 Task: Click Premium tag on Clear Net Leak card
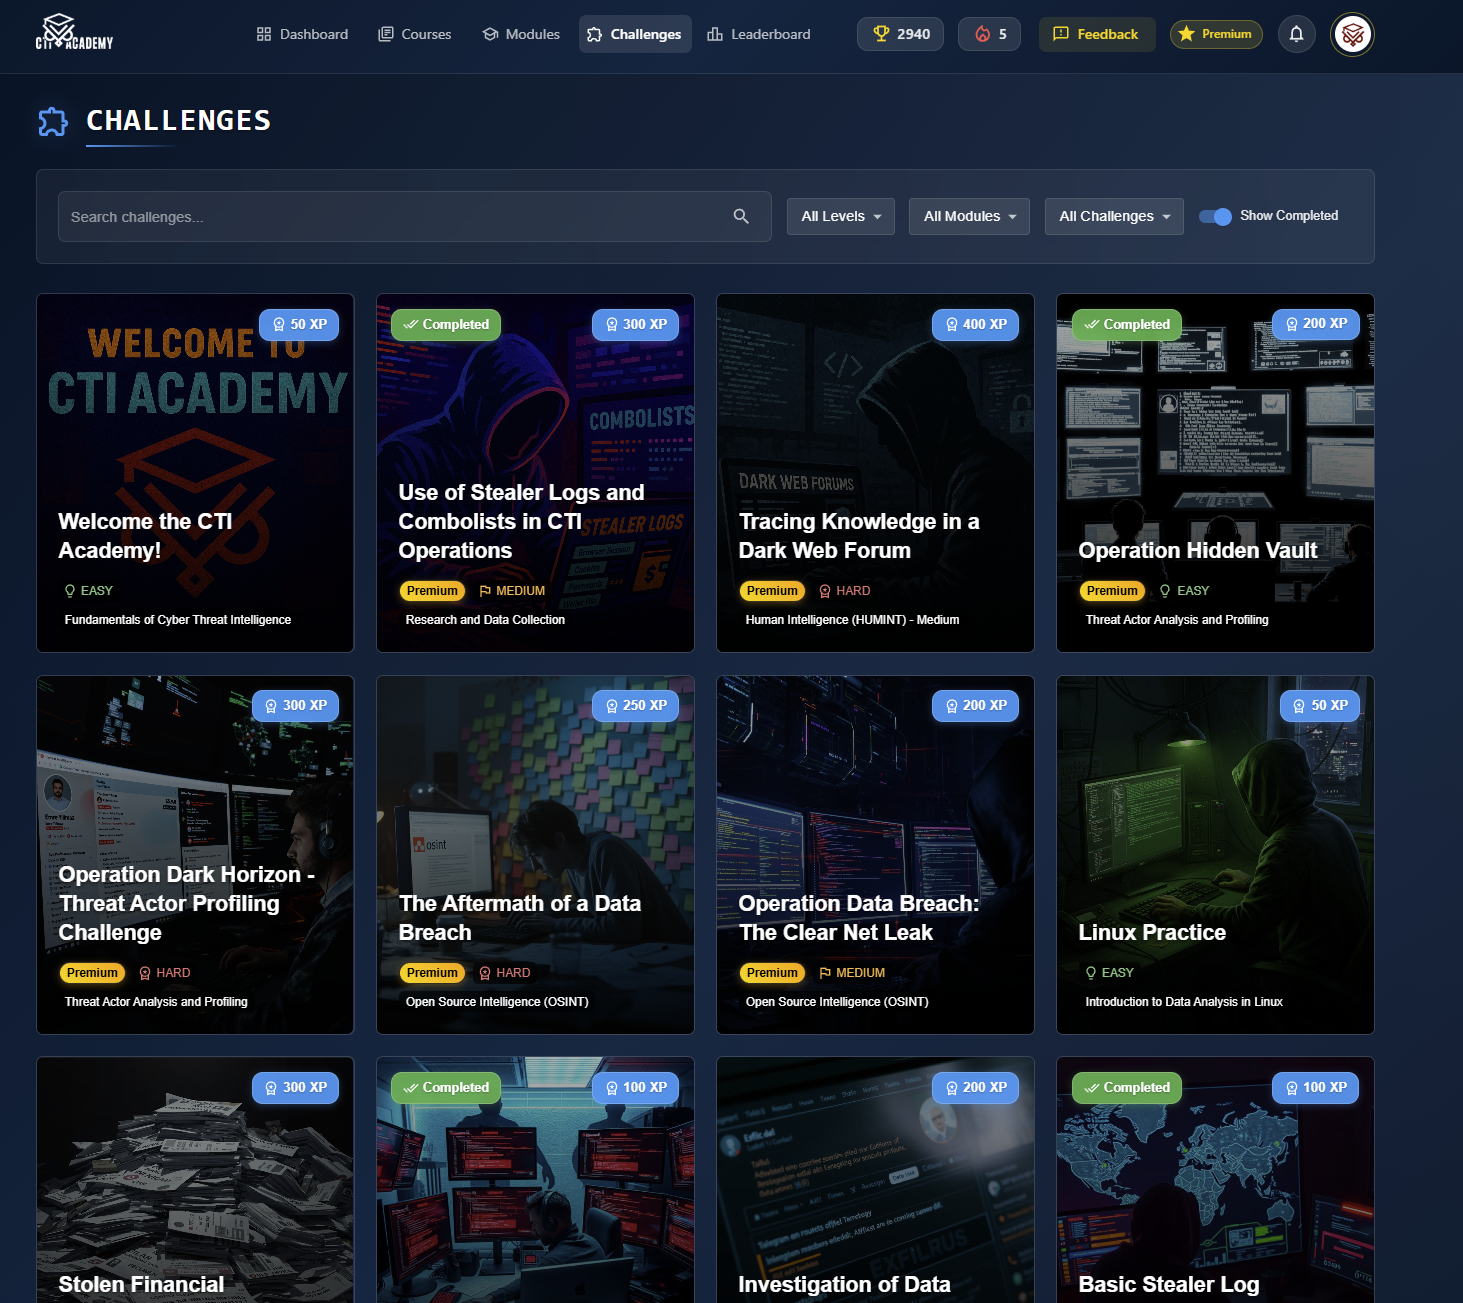tap(772, 973)
